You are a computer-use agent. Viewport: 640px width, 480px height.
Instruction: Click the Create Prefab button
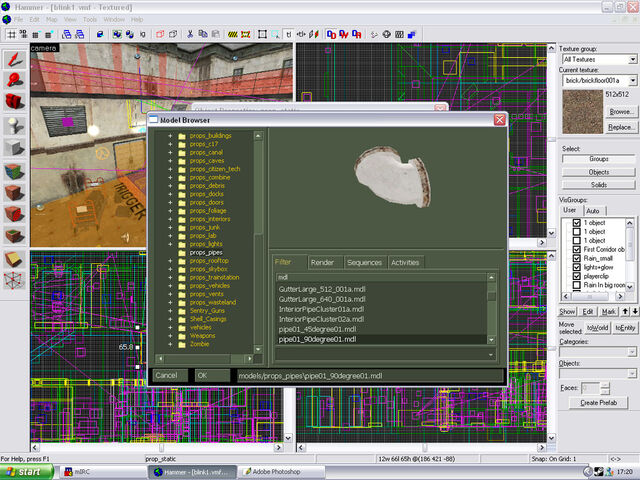pos(598,403)
